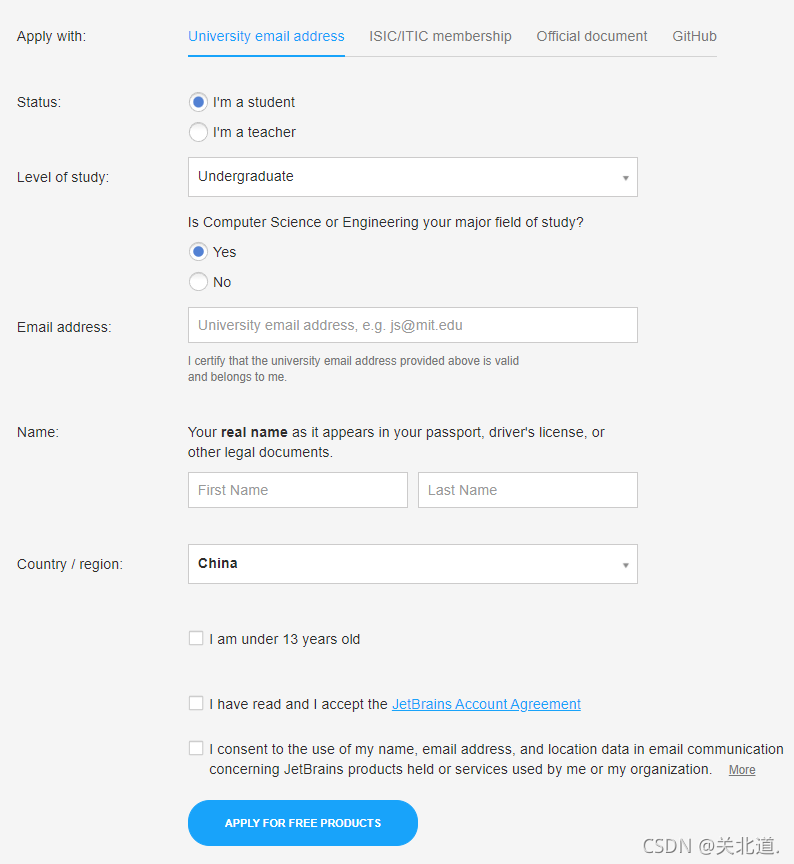
Task: Focus the University email address field
Action: click(x=413, y=325)
